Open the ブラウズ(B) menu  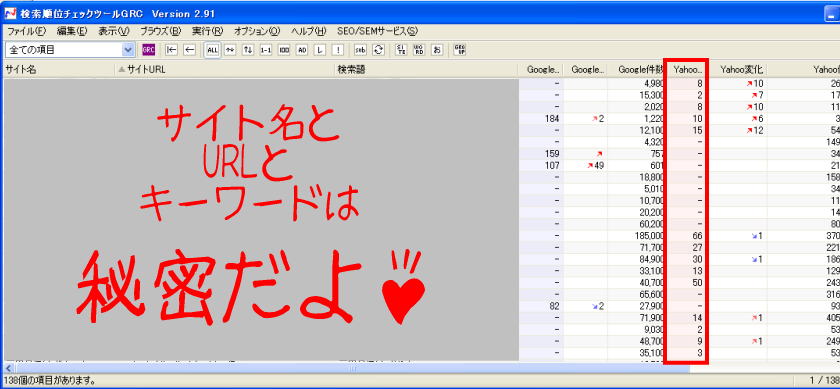(161, 31)
